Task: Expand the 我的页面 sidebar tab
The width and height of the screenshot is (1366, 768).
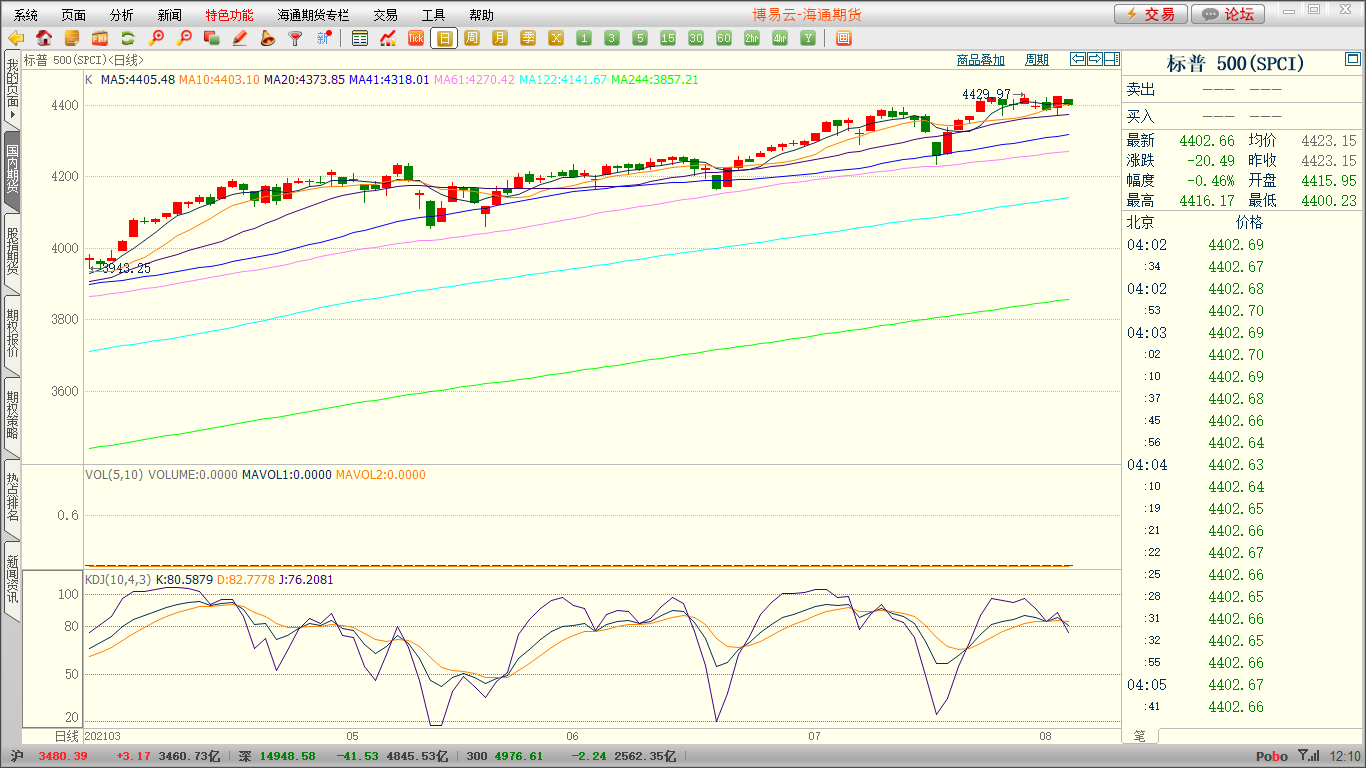Action: point(12,89)
